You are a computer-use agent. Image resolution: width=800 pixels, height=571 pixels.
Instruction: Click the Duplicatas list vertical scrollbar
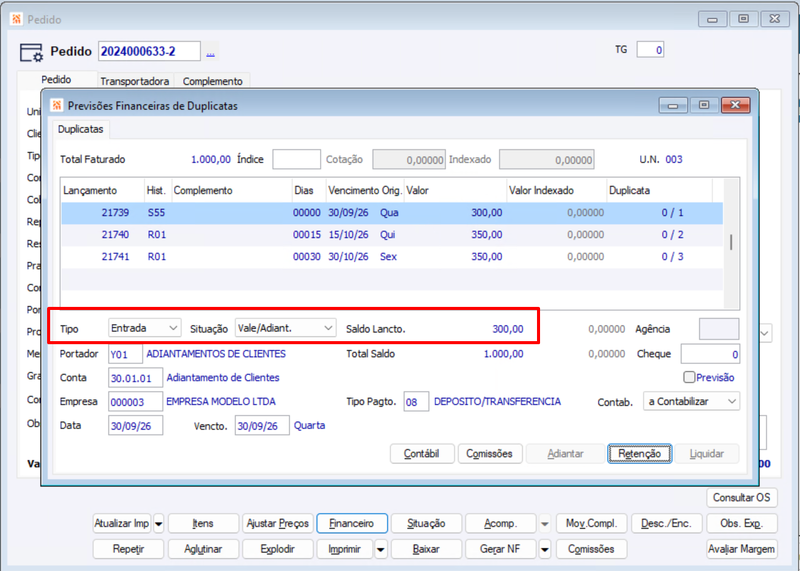click(731, 243)
